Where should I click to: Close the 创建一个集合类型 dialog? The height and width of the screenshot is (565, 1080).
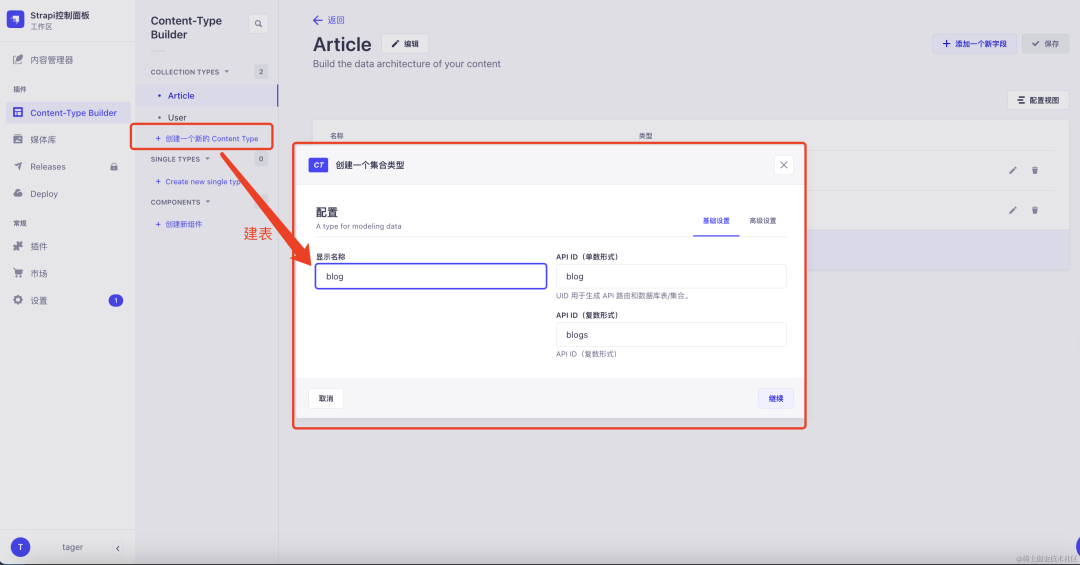pos(784,165)
